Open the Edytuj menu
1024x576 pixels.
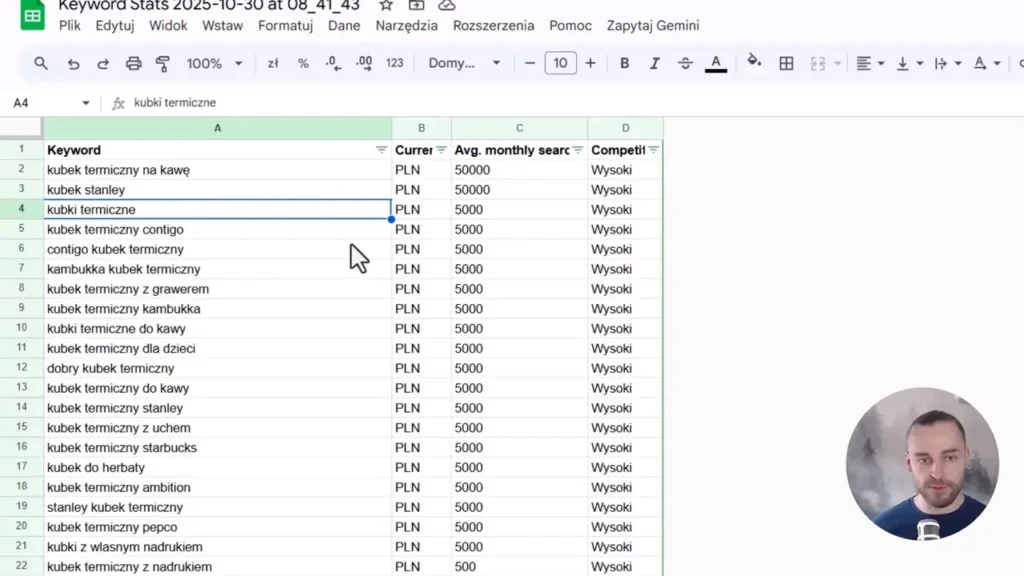[x=115, y=25]
